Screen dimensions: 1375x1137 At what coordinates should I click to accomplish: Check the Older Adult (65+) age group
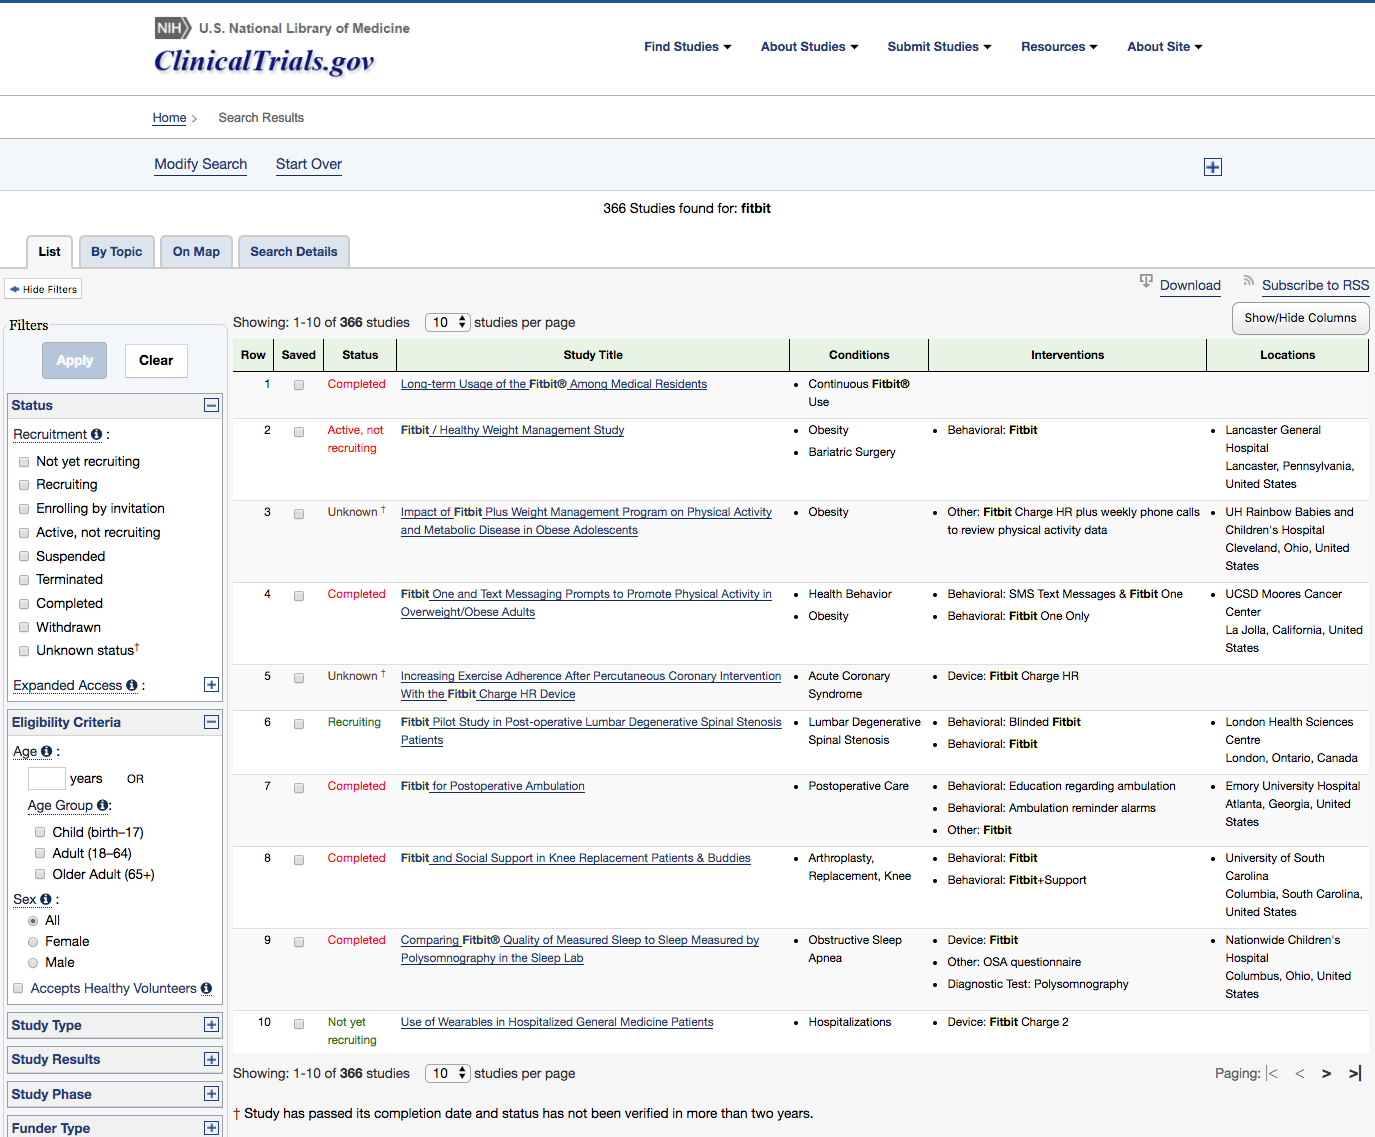(40, 874)
